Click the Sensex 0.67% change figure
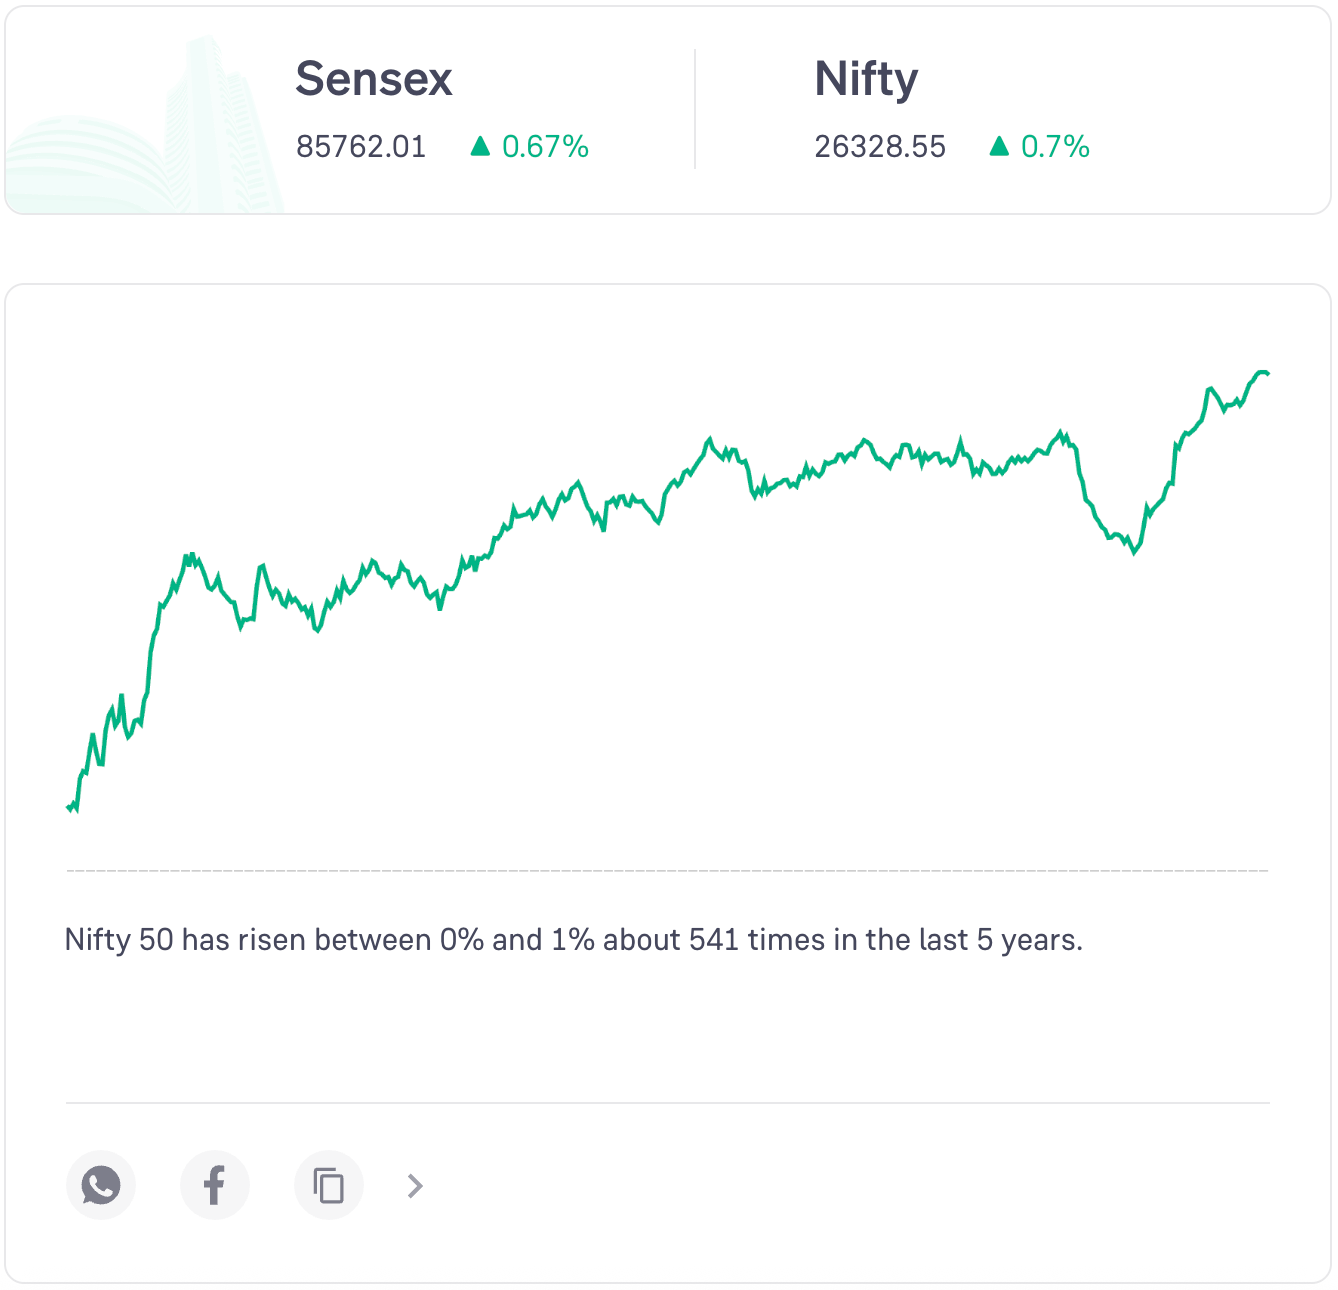Viewport: 1338px width, 1290px height. [545, 147]
